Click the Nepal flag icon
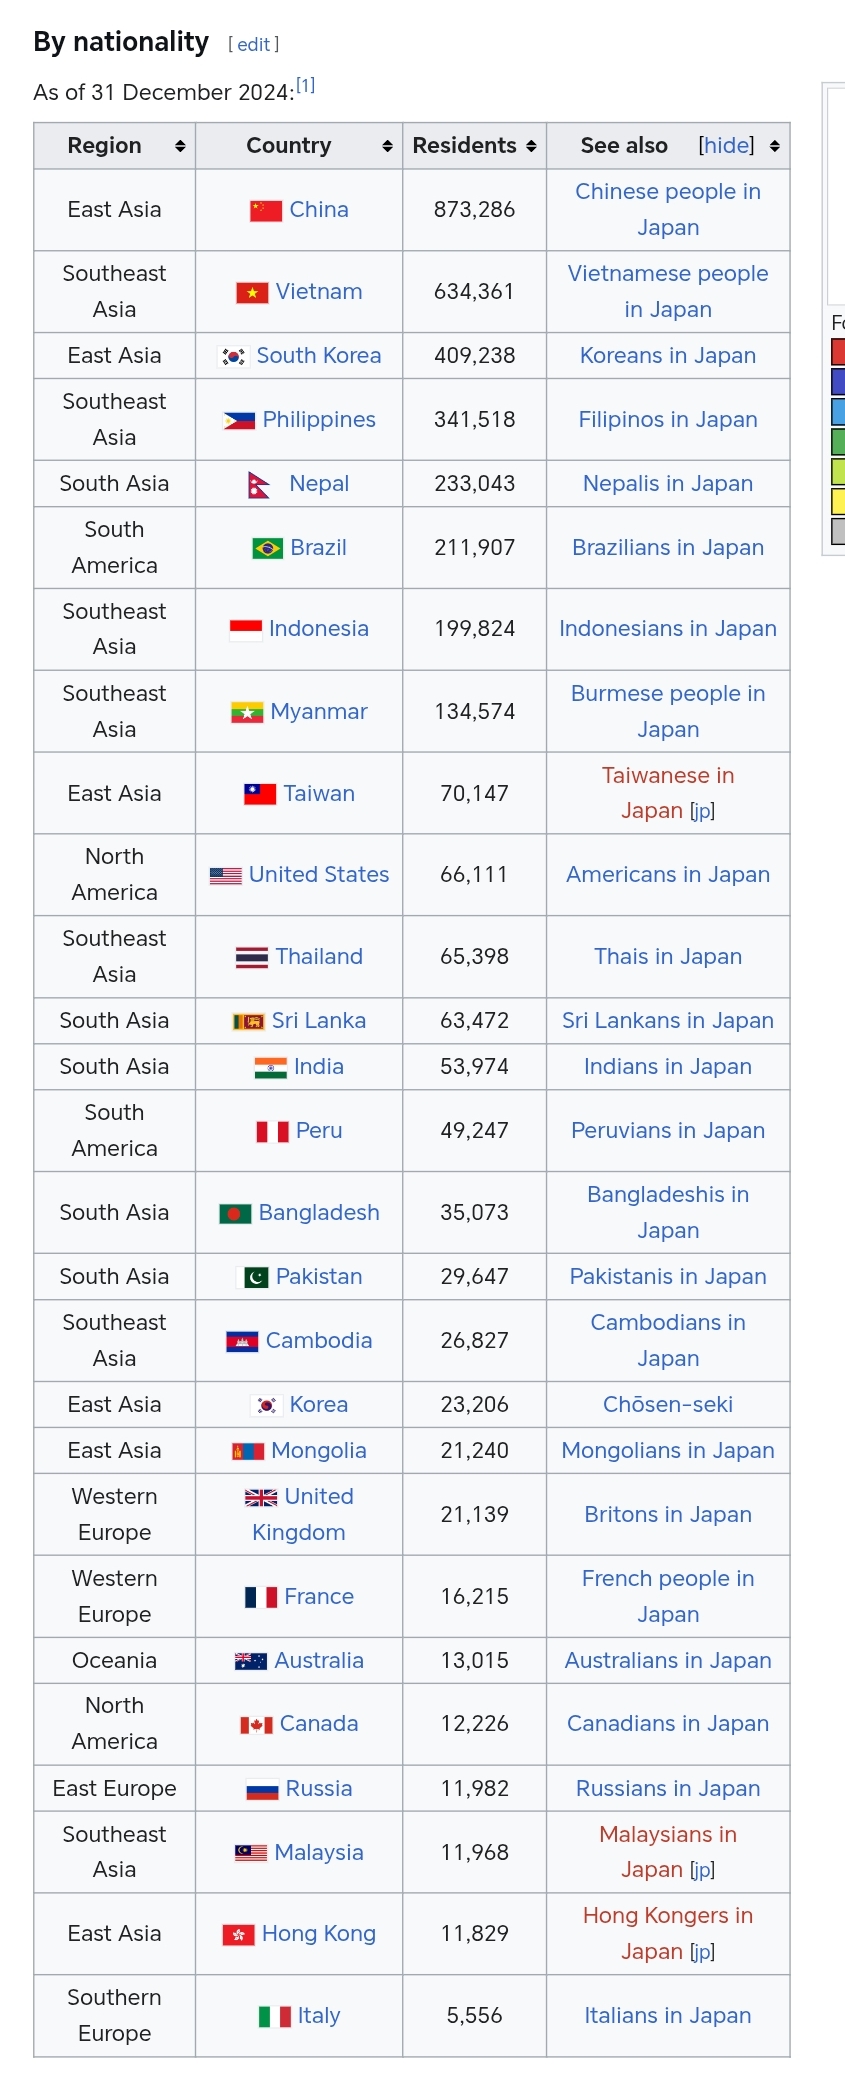Viewport: 845px width, 2082px height. [x=259, y=485]
